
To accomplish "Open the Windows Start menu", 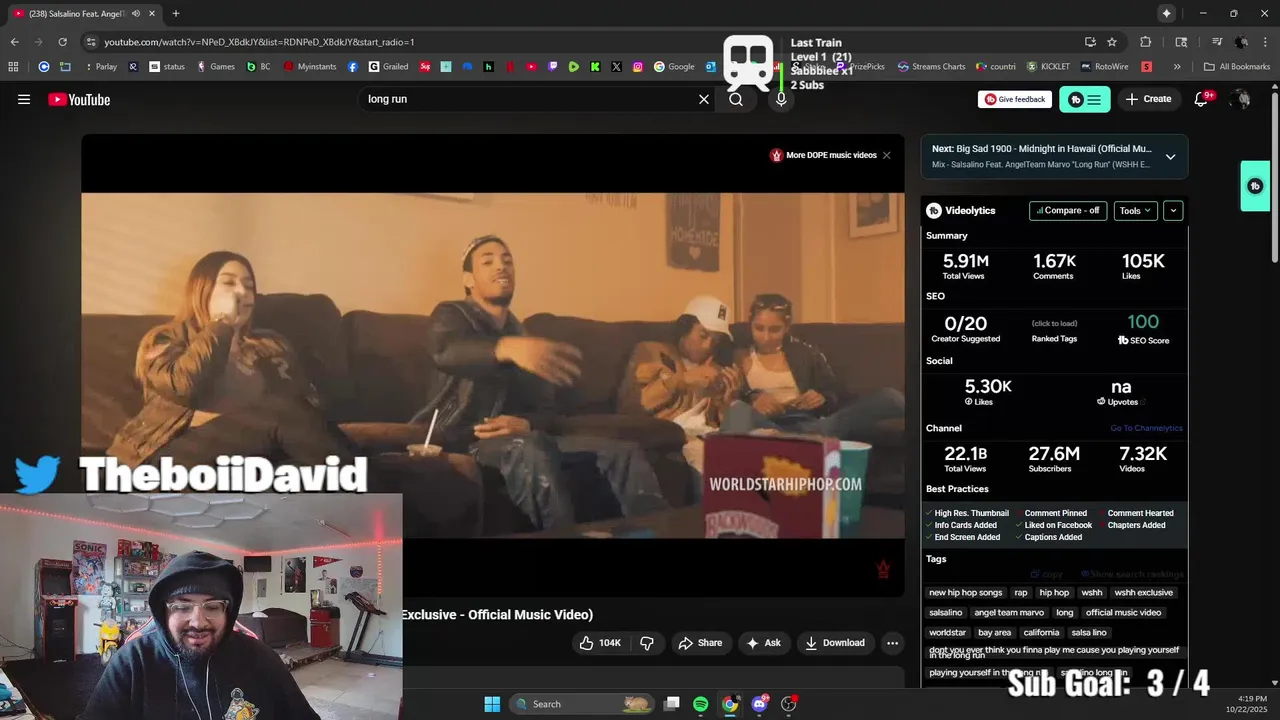I will (492, 704).
